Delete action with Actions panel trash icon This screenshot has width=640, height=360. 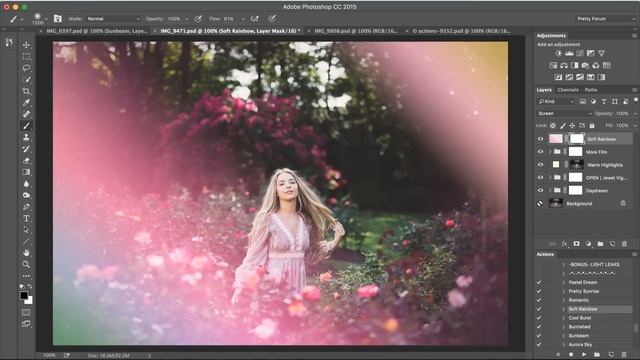pos(624,354)
